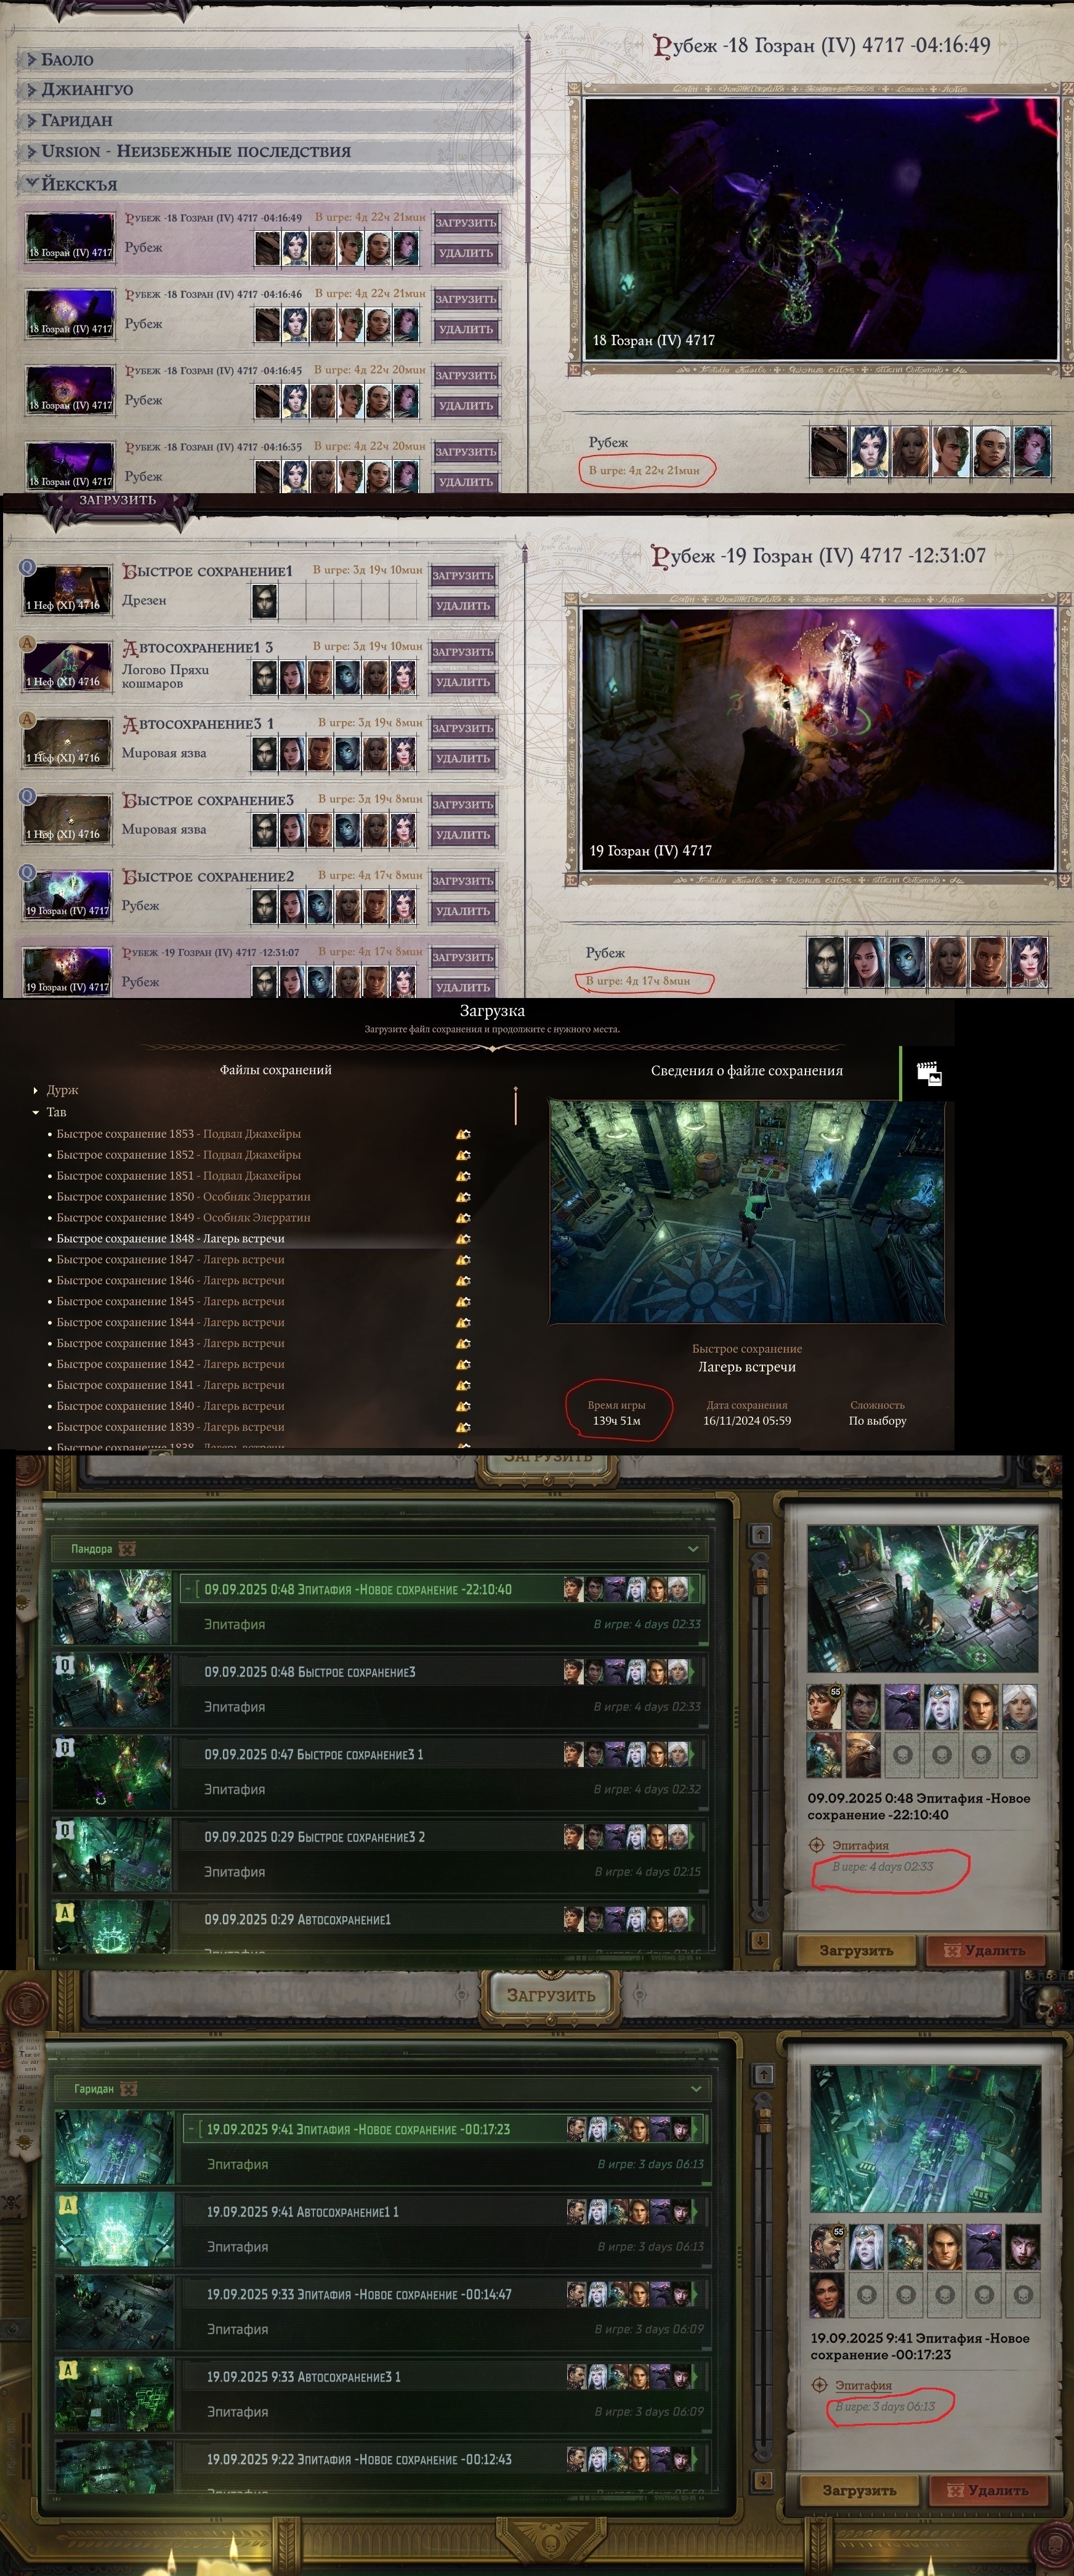Click Удалить below the 19.09.2025 9:41 save details
Viewport: 1074px width, 2576px height.
pos(989,2490)
